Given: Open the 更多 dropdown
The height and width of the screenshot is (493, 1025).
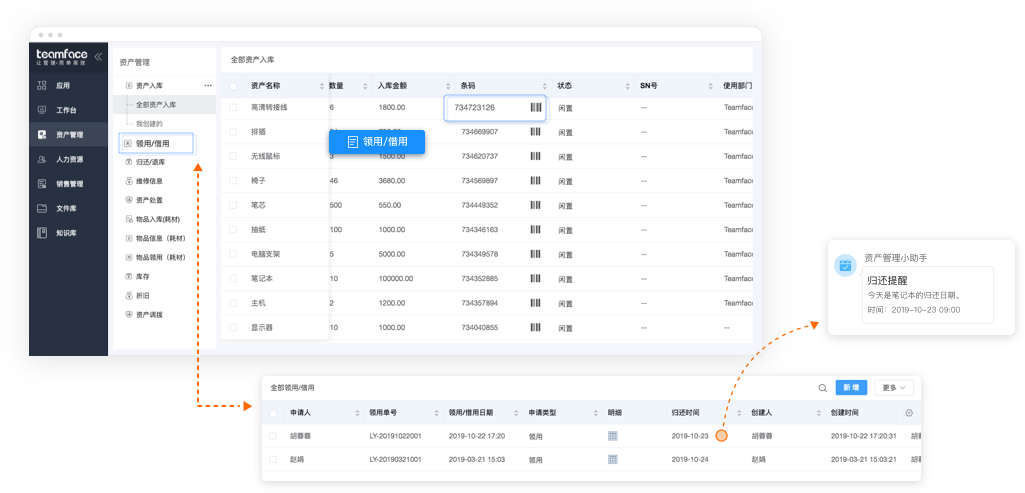Looking at the screenshot, I should [894, 388].
